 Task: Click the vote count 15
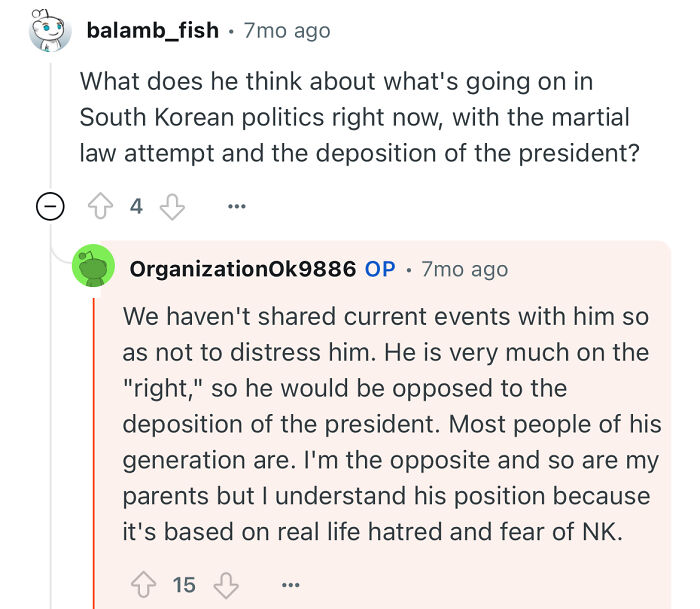click(184, 585)
